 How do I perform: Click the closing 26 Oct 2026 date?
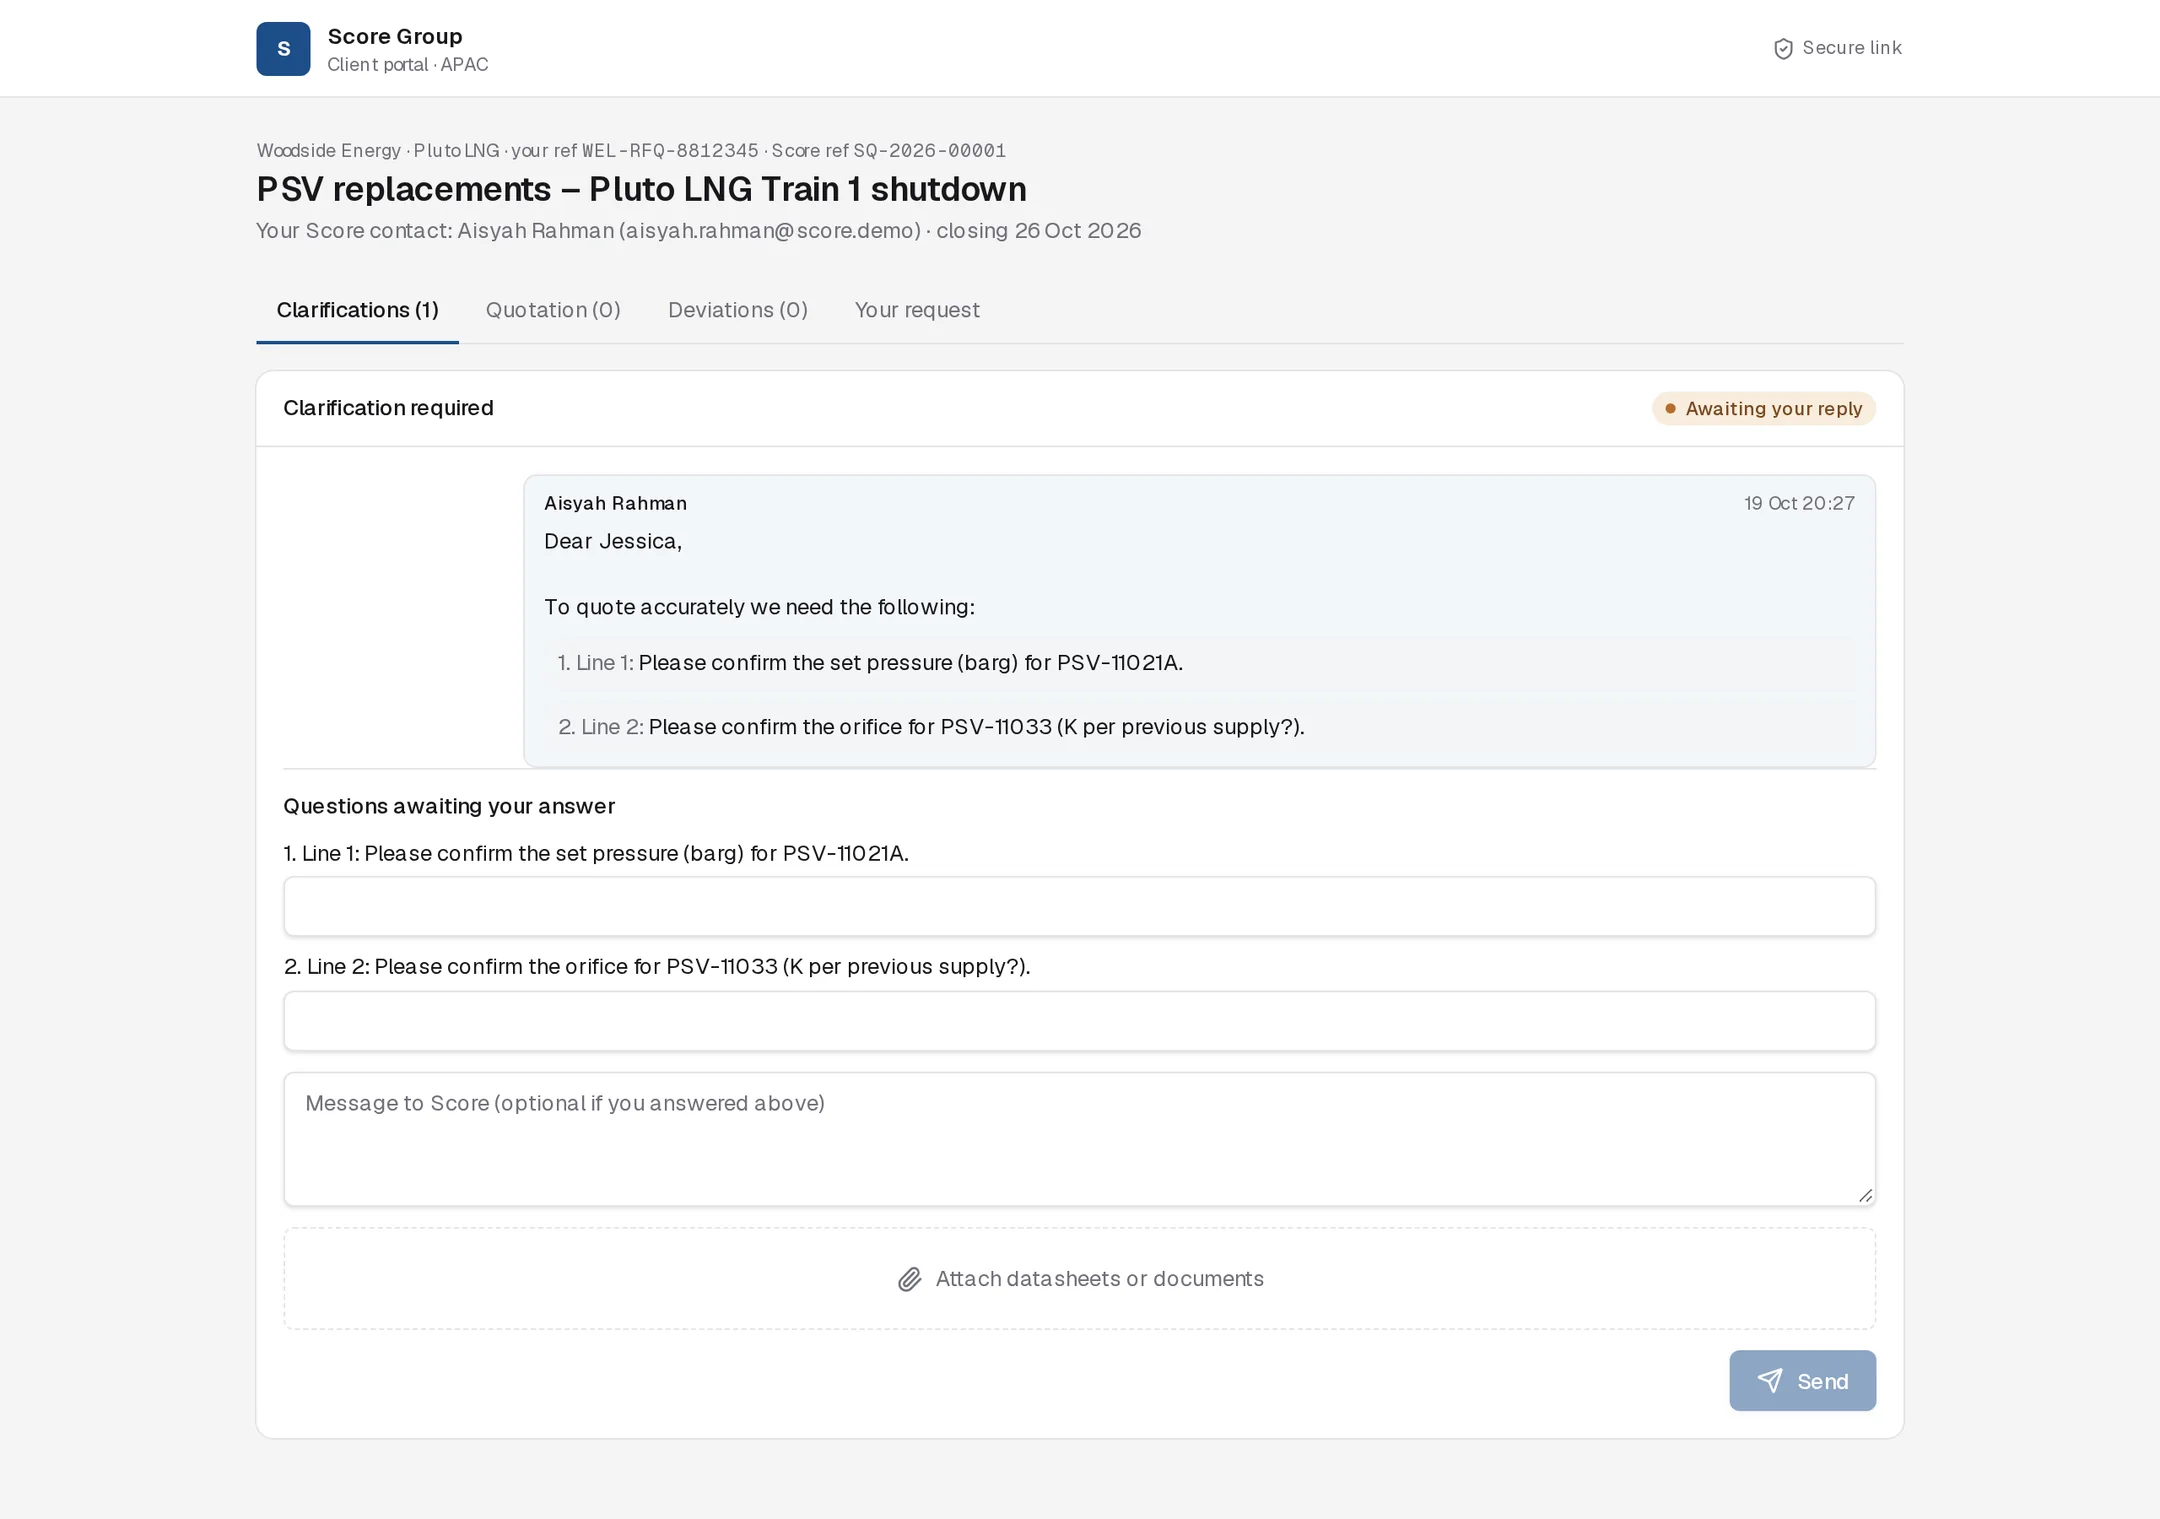pyautogui.click(x=1038, y=231)
